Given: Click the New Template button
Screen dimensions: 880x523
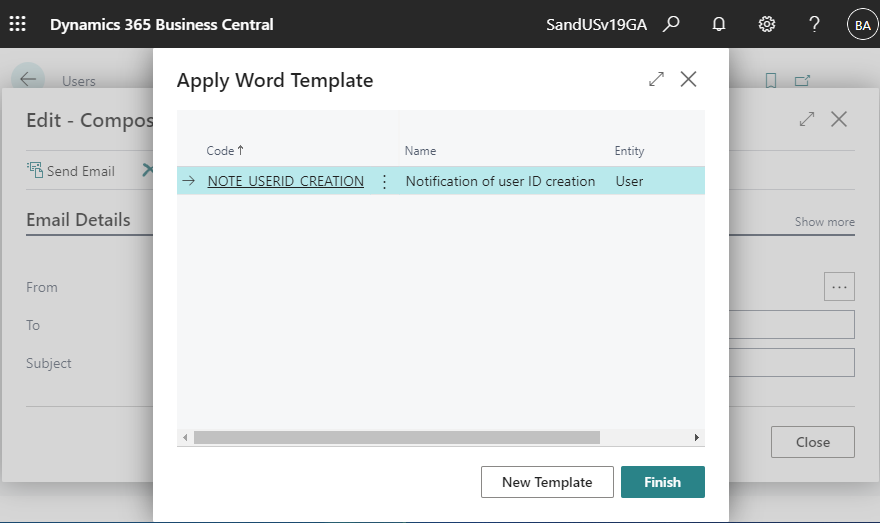Looking at the screenshot, I should click(x=547, y=482).
